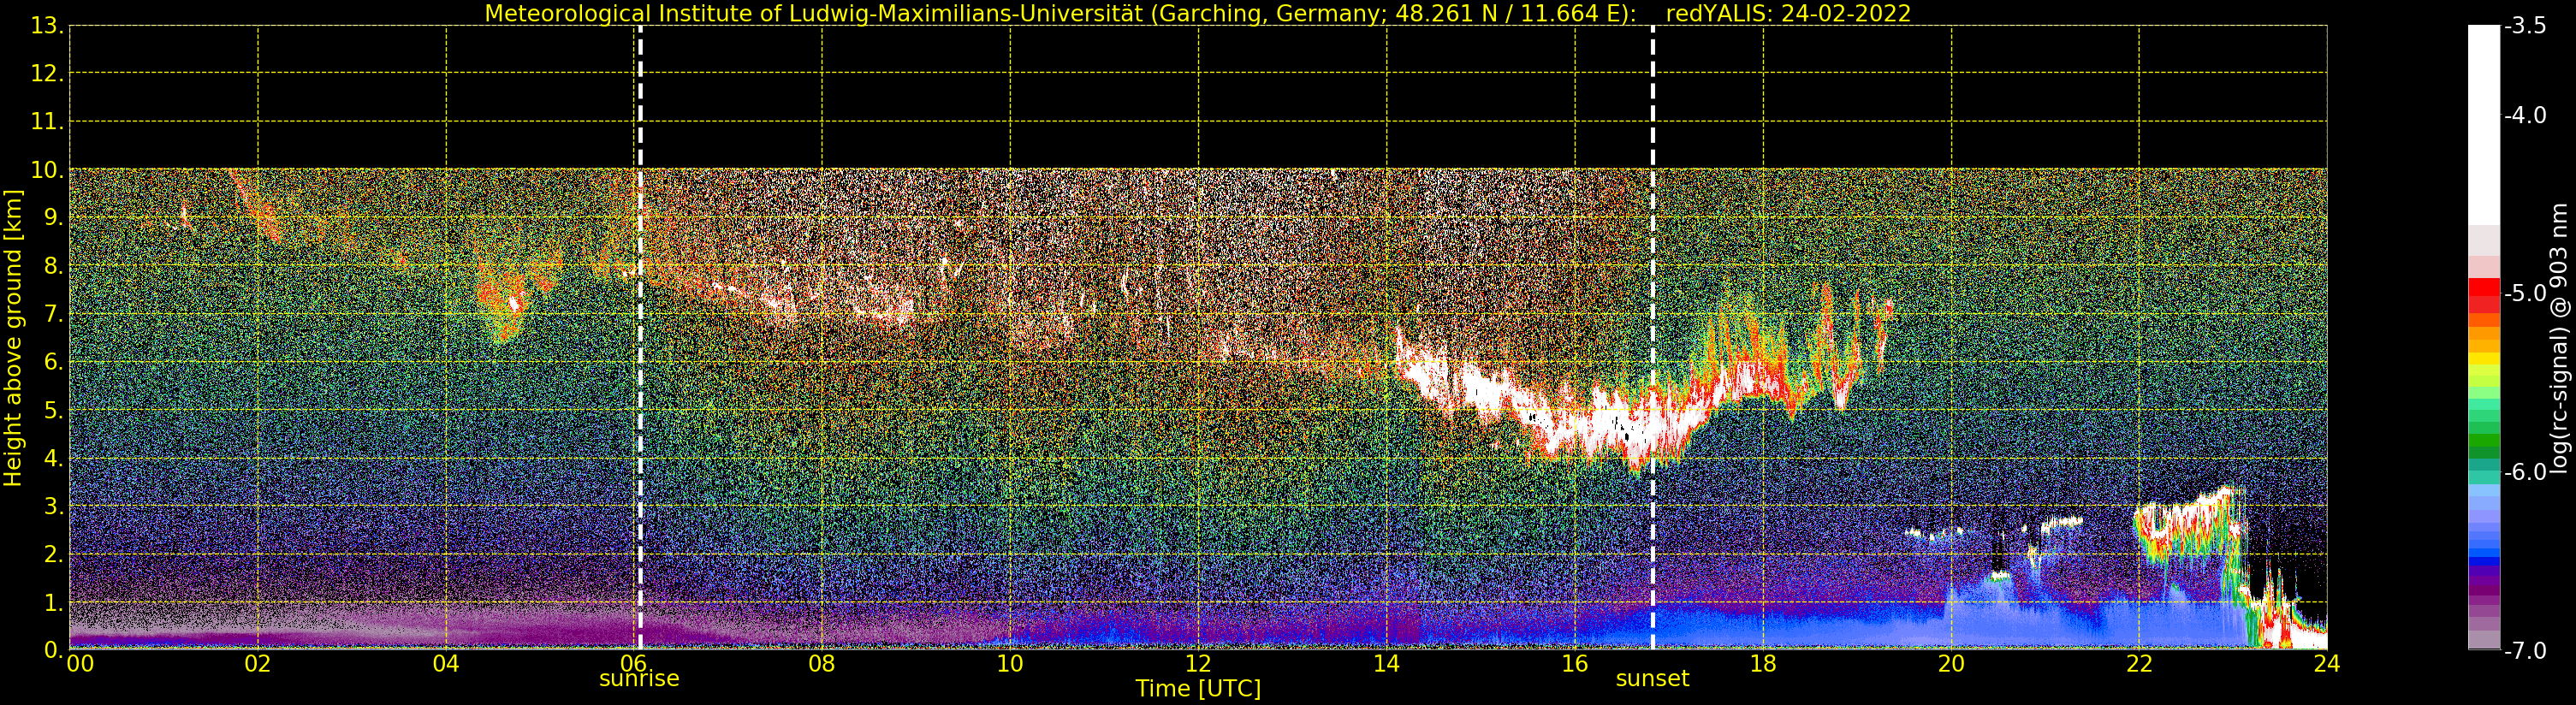Image resolution: width=2576 pixels, height=705 pixels.
Task: Pick the green section of the colorbar
Action: pos(2484,427)
